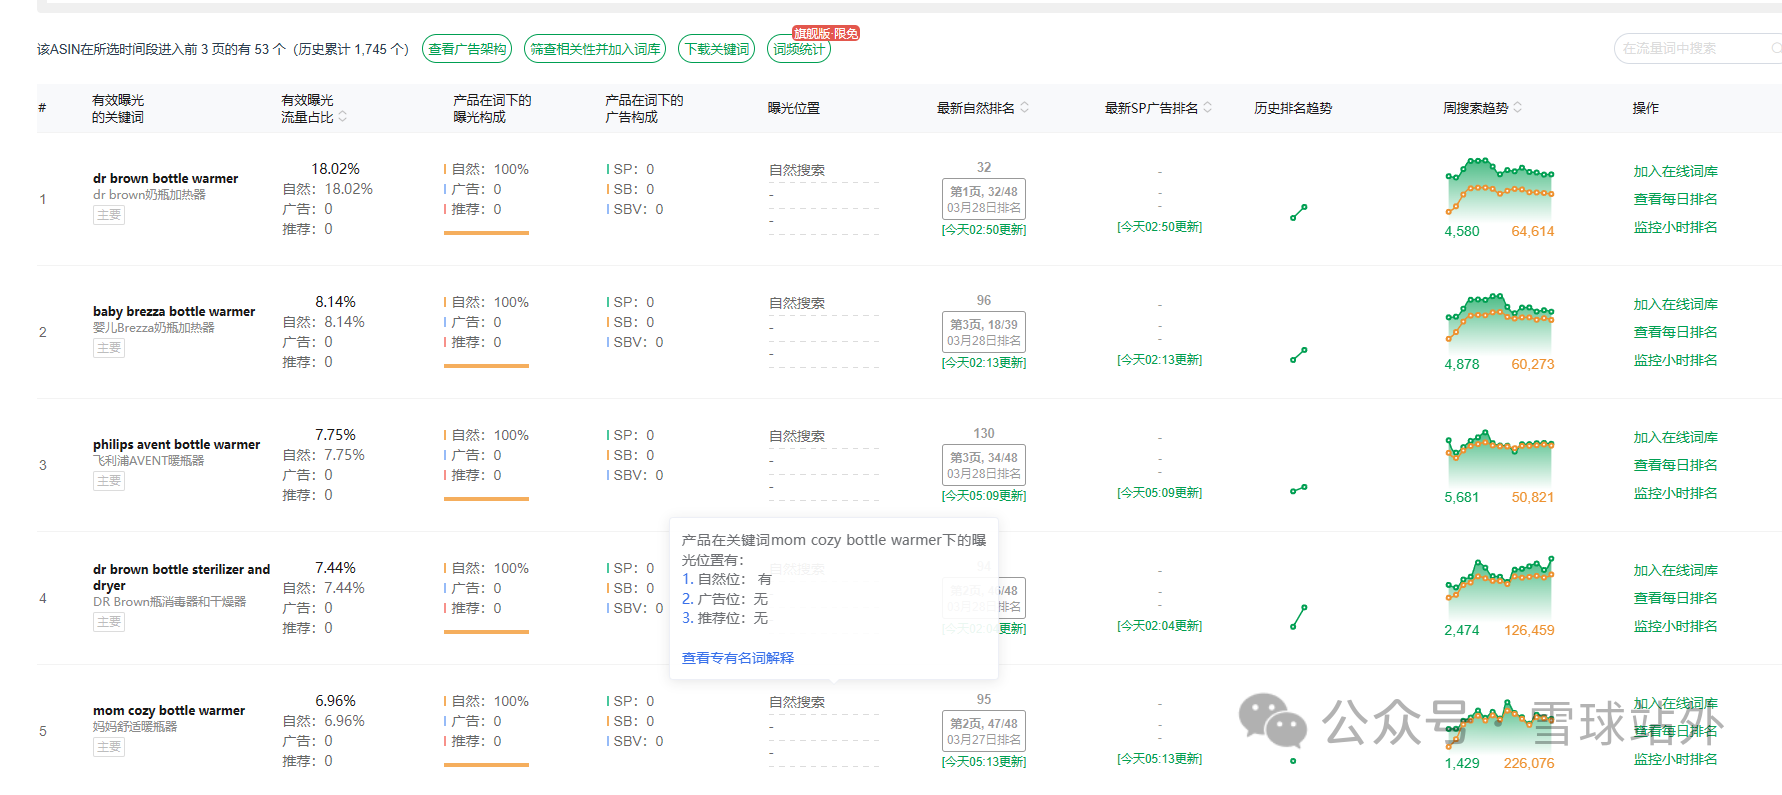Open history rank trend icon for baby brezza bottle warmer
This screenshot has height=795, width=1782.
coord(1298,355)
